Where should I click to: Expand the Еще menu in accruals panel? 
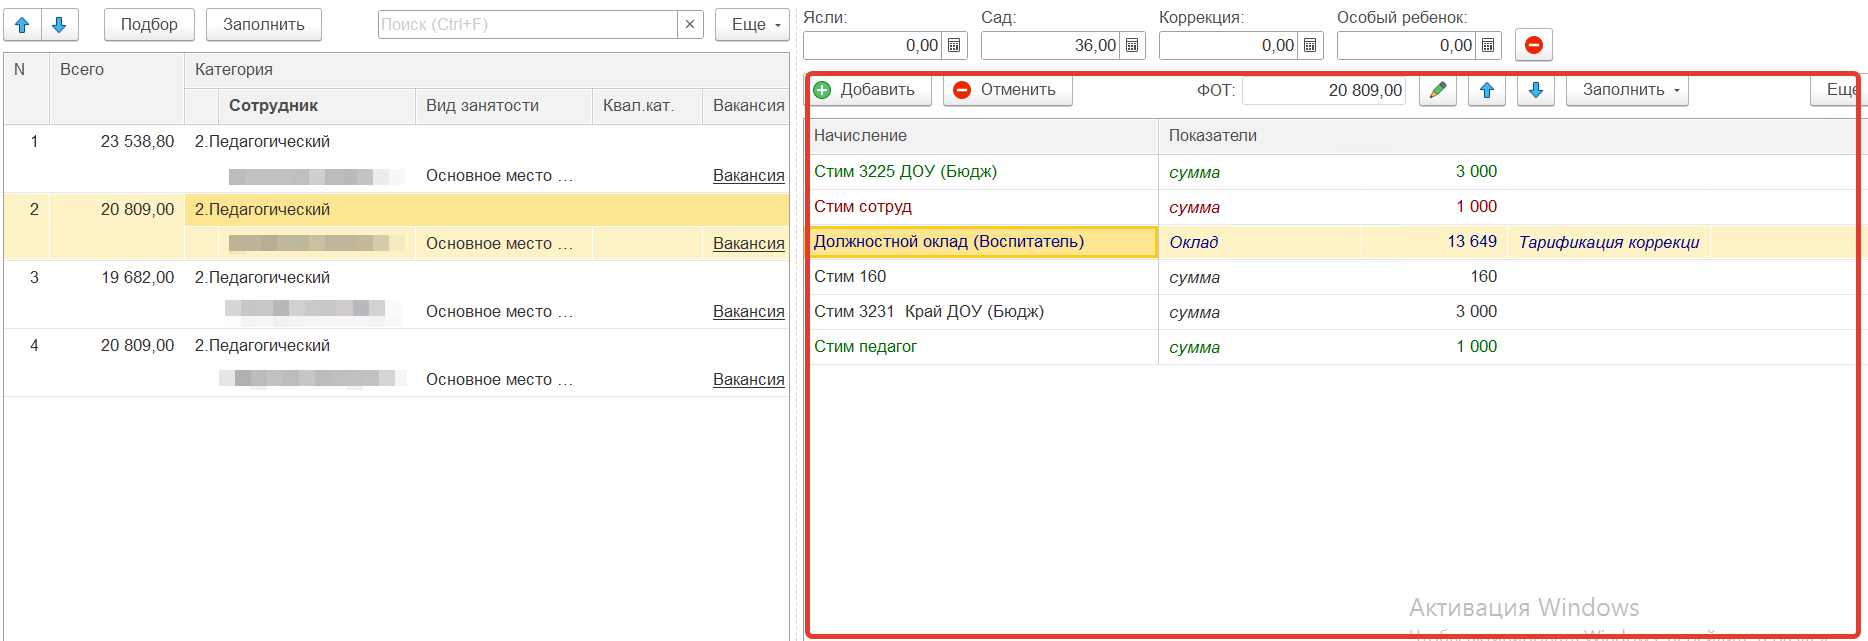(1838, 90)
